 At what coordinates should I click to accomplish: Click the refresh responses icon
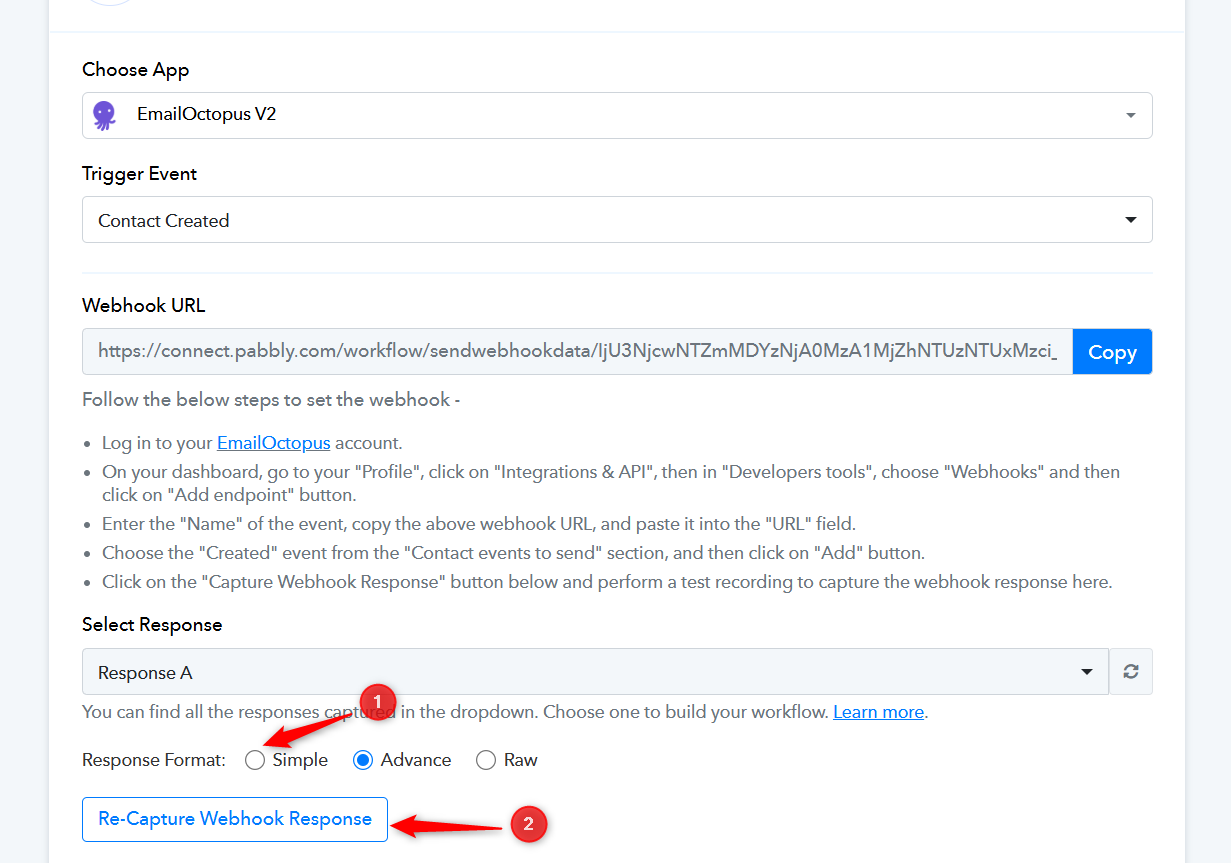click(1131, 672)
